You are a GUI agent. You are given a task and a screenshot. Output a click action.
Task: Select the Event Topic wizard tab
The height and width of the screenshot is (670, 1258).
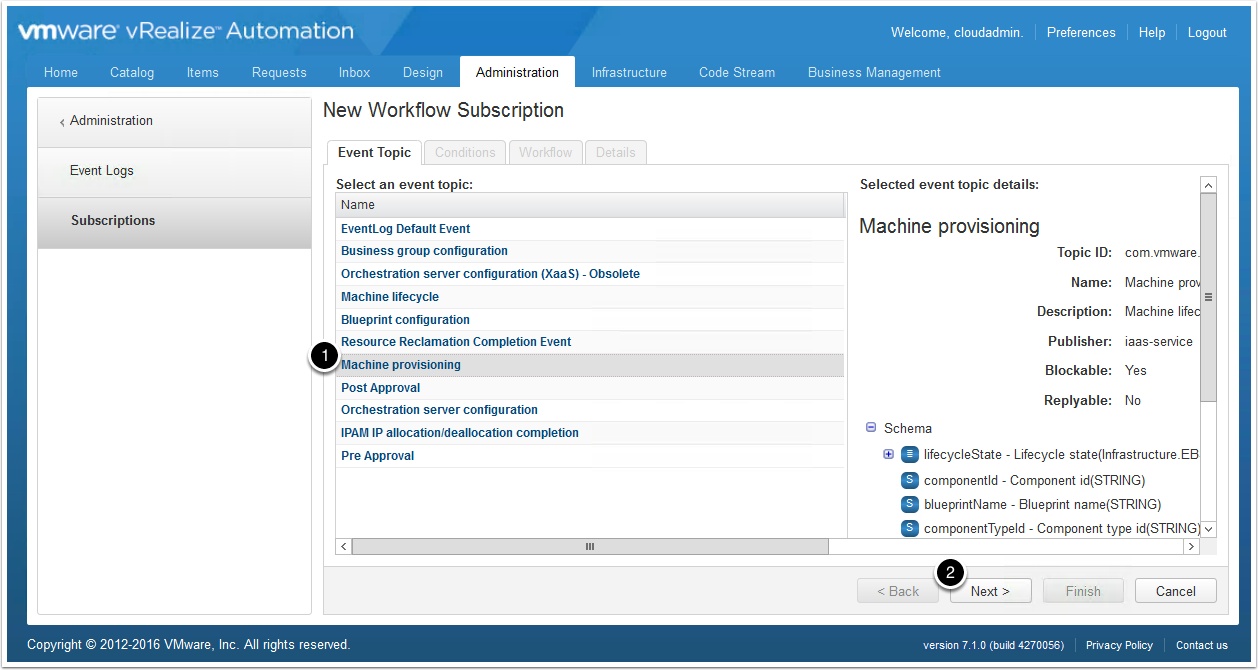[374, 152]
